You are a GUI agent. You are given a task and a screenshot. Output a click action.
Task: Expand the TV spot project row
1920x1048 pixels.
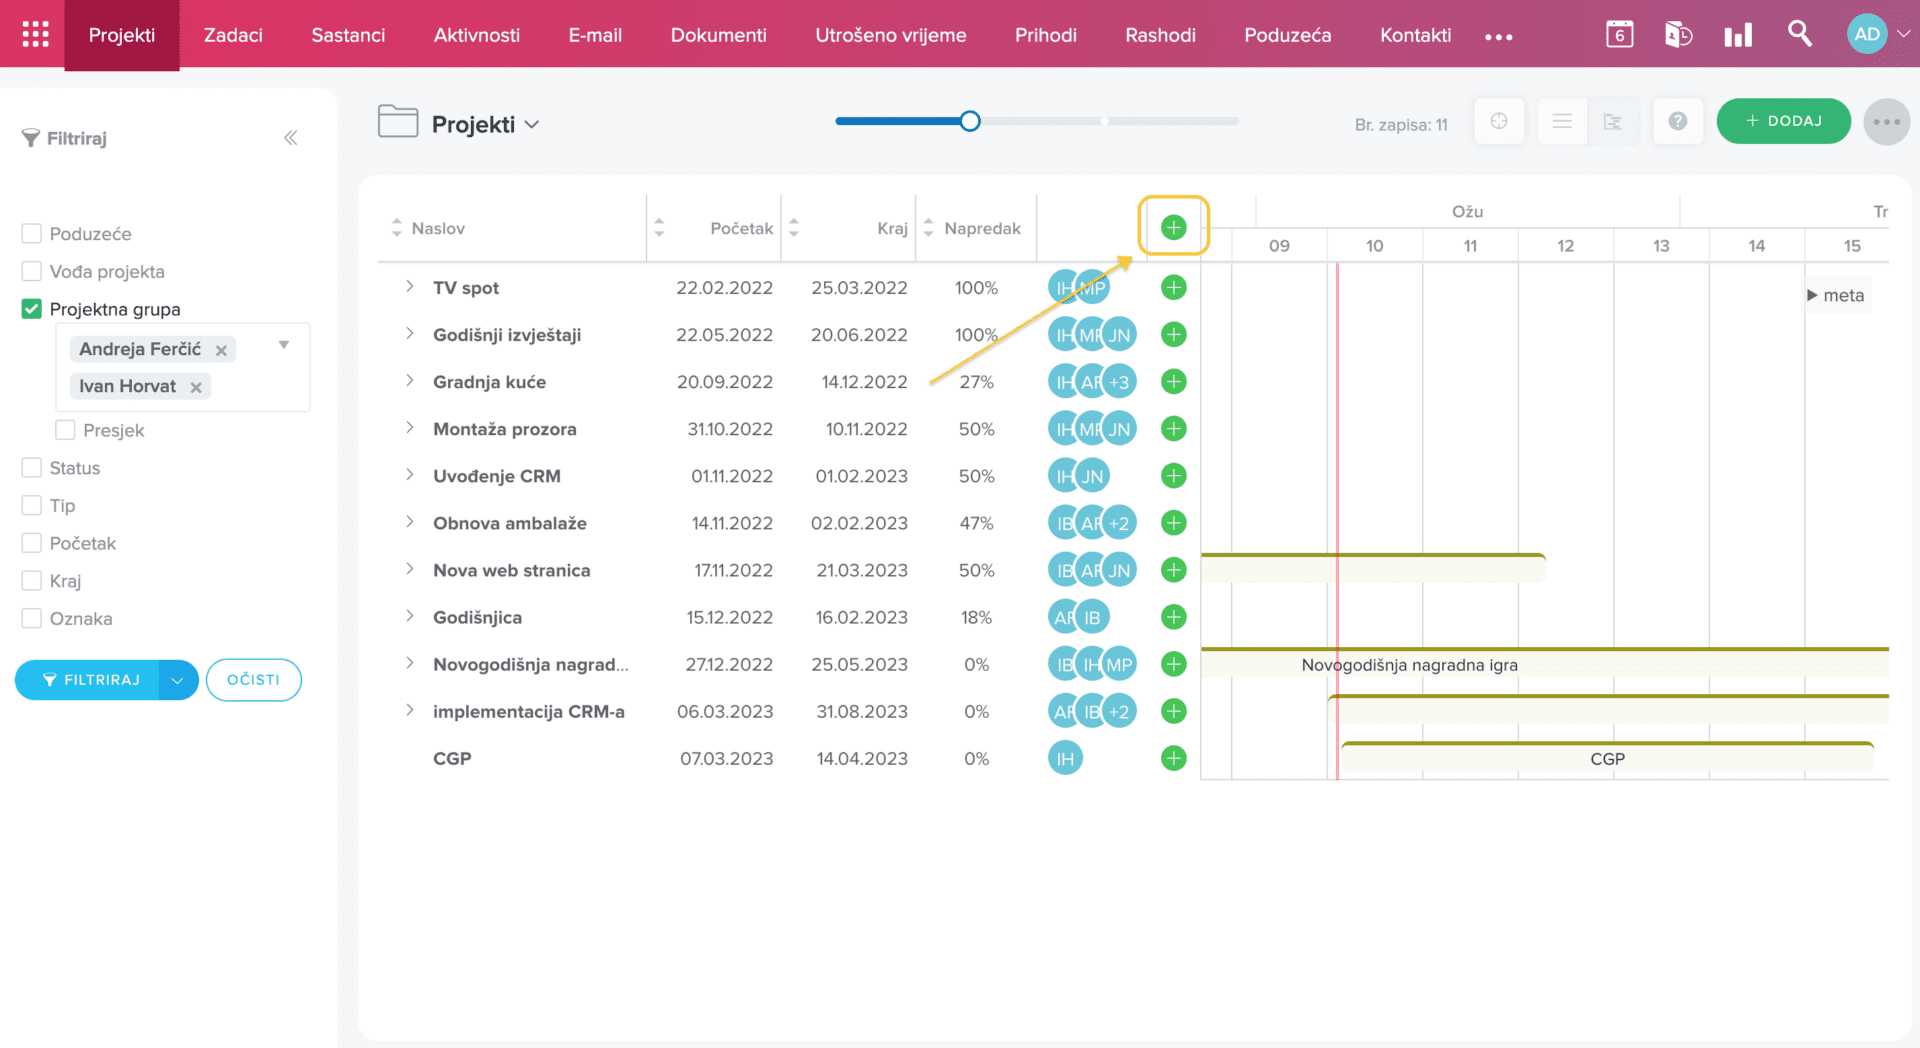409,287
